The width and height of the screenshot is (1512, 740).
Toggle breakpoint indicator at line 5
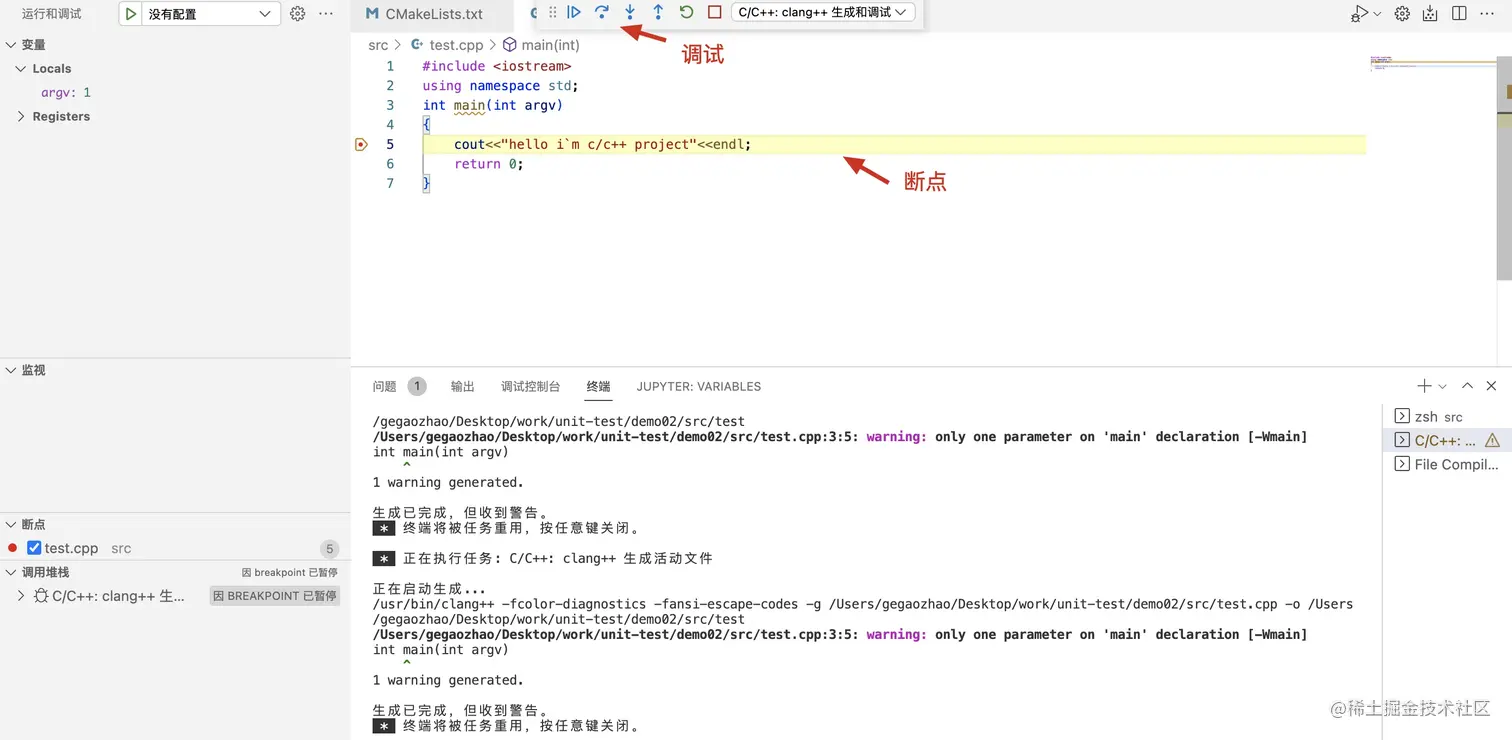(x=361, y=144)
